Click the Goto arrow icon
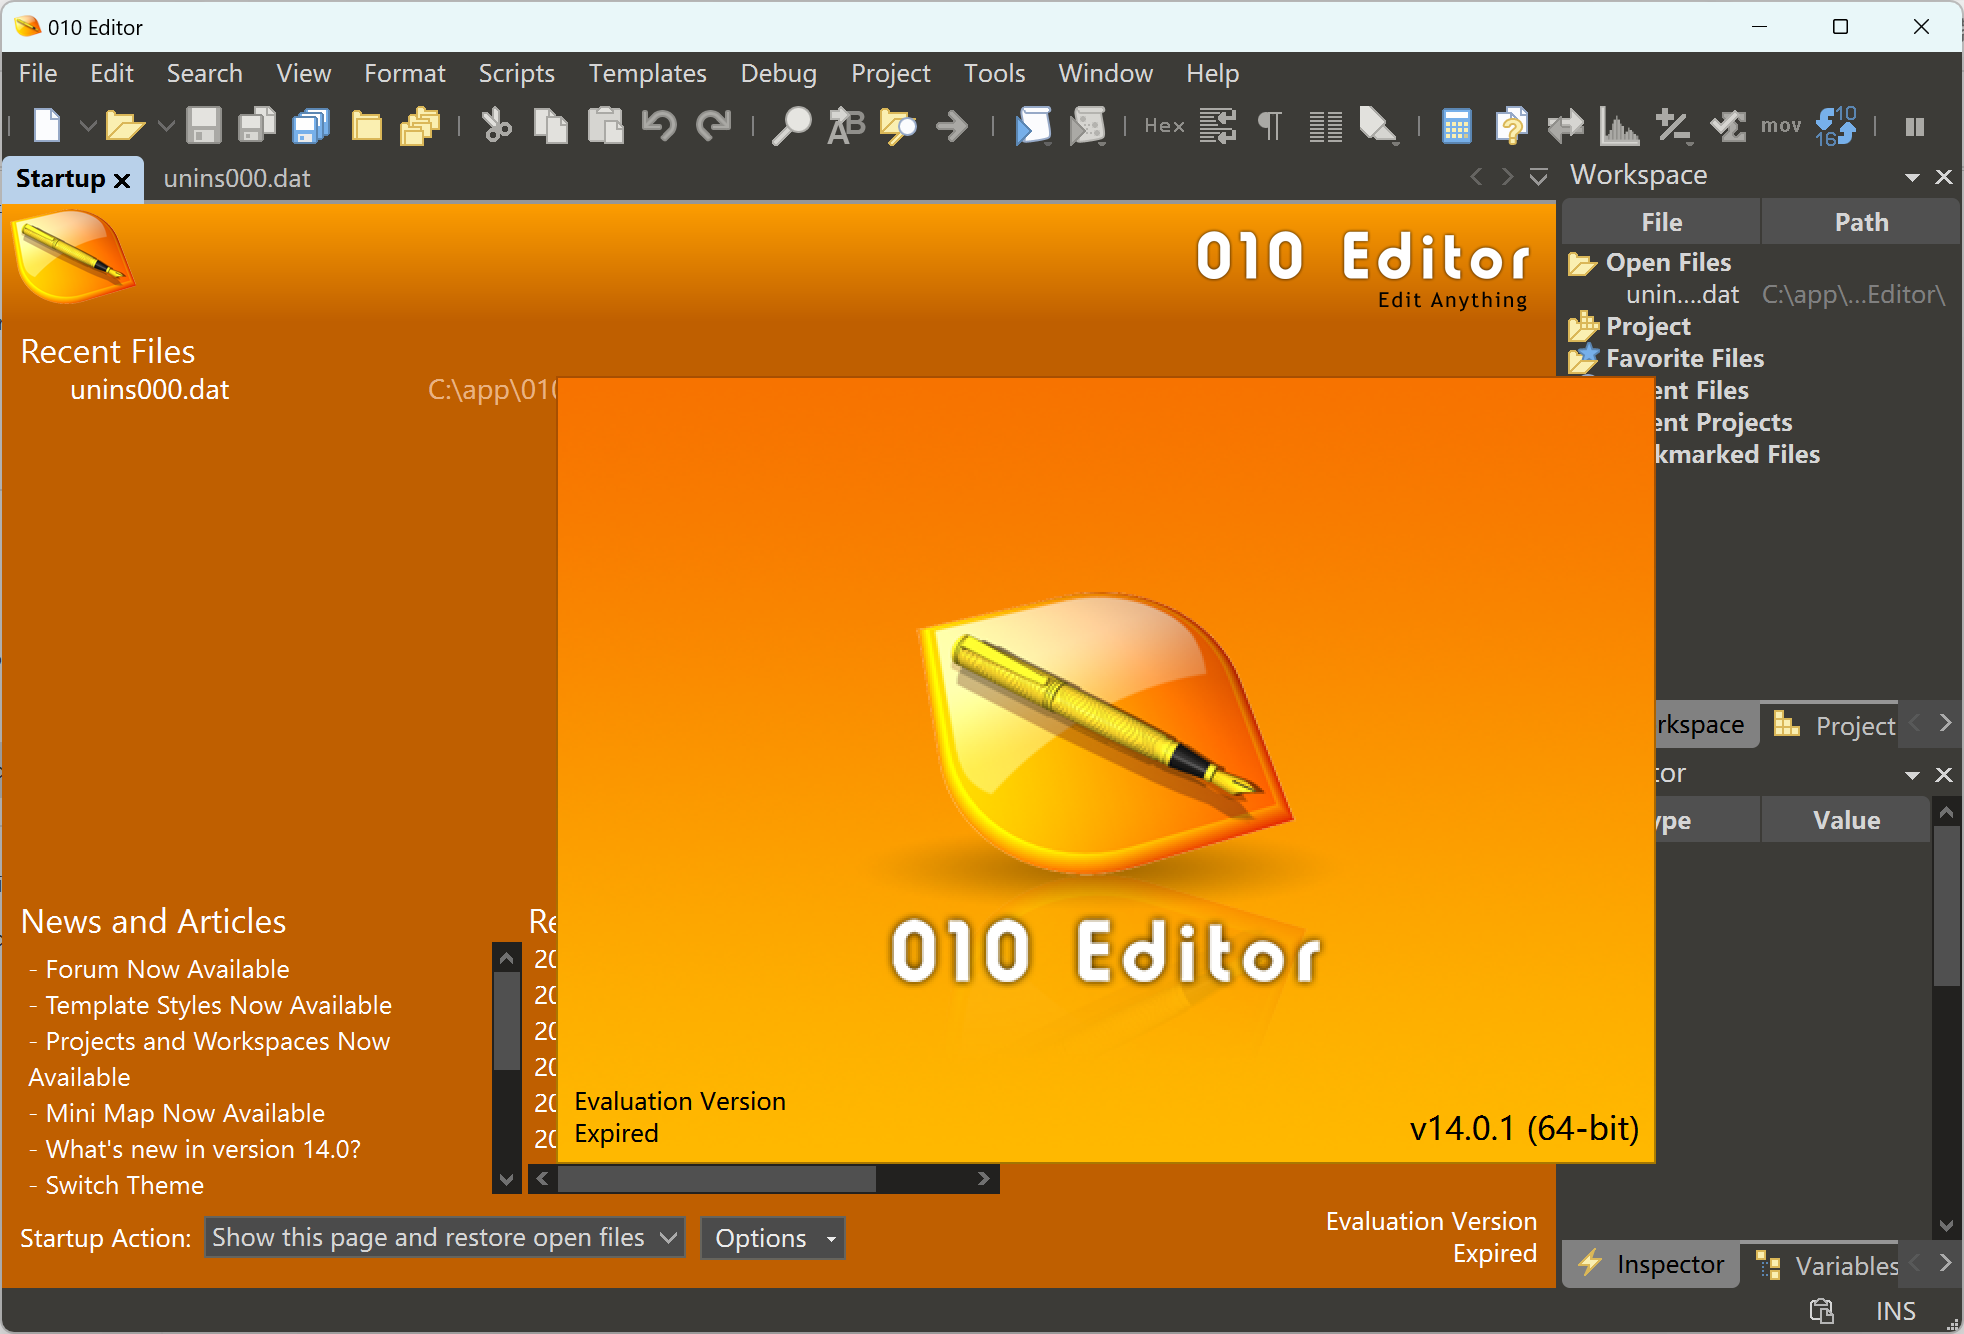Screen dimensions: 1964x1334 tap(952, 126)
